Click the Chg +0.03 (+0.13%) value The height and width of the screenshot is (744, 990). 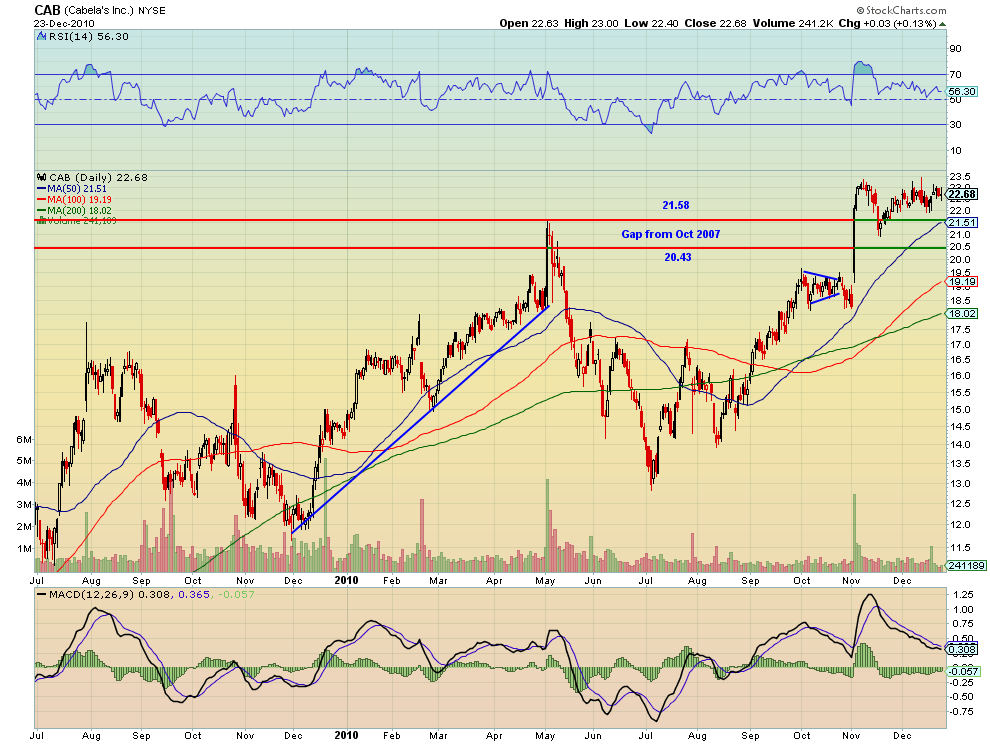point(888,23)
